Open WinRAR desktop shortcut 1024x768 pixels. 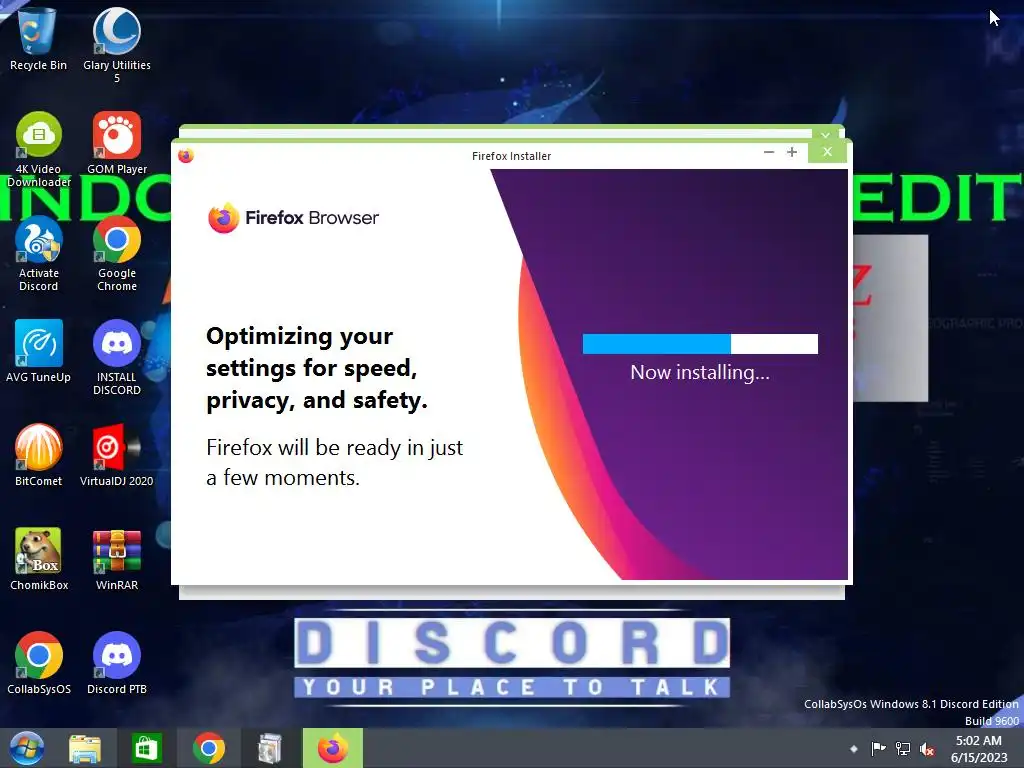pyautogui.click(x=117, y=559)
